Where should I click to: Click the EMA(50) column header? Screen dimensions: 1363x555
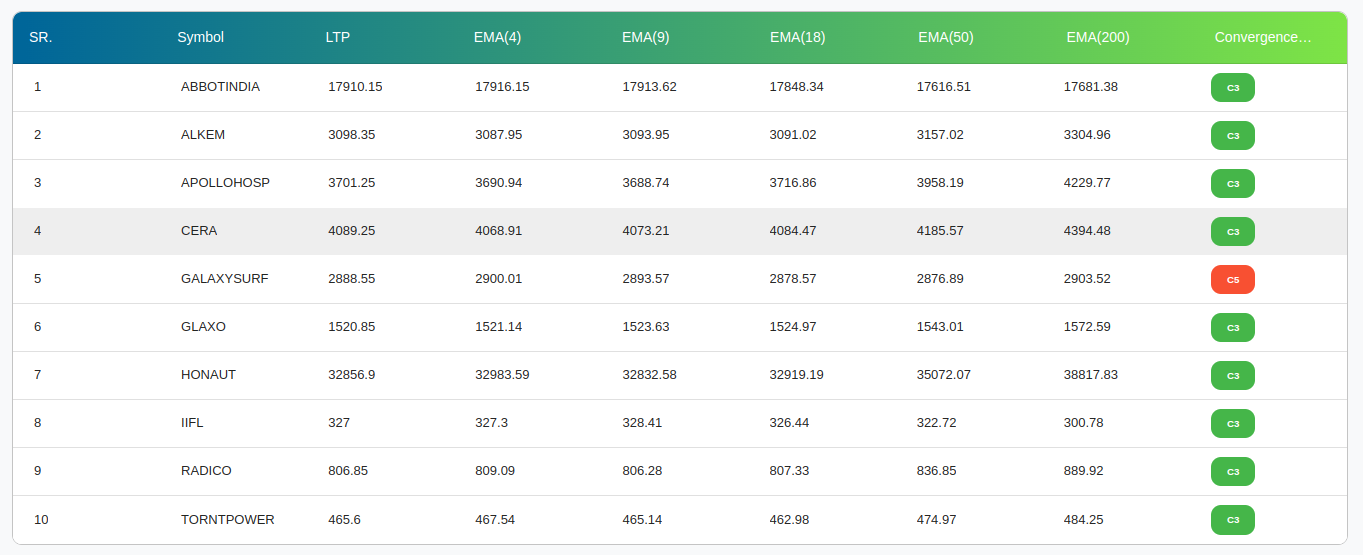point(946,37)
